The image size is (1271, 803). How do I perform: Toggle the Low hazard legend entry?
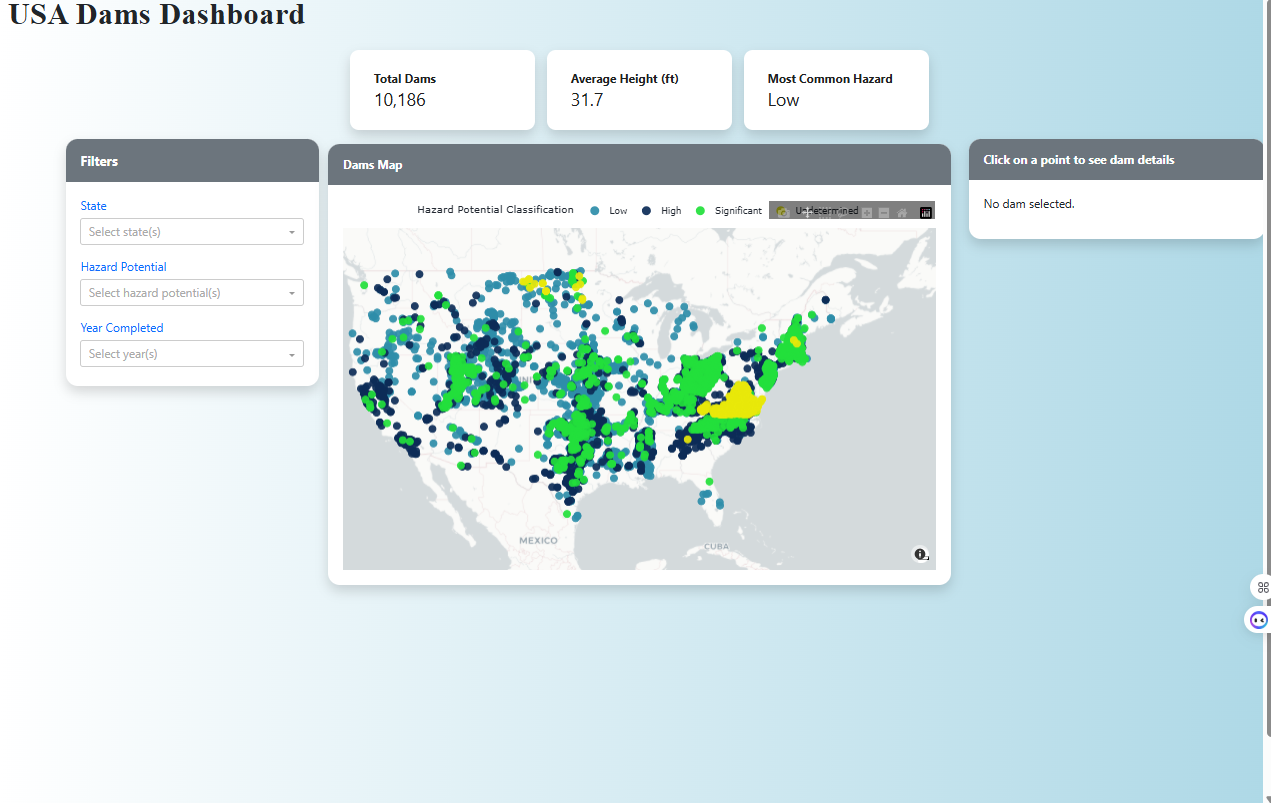(x=609, y=211)
